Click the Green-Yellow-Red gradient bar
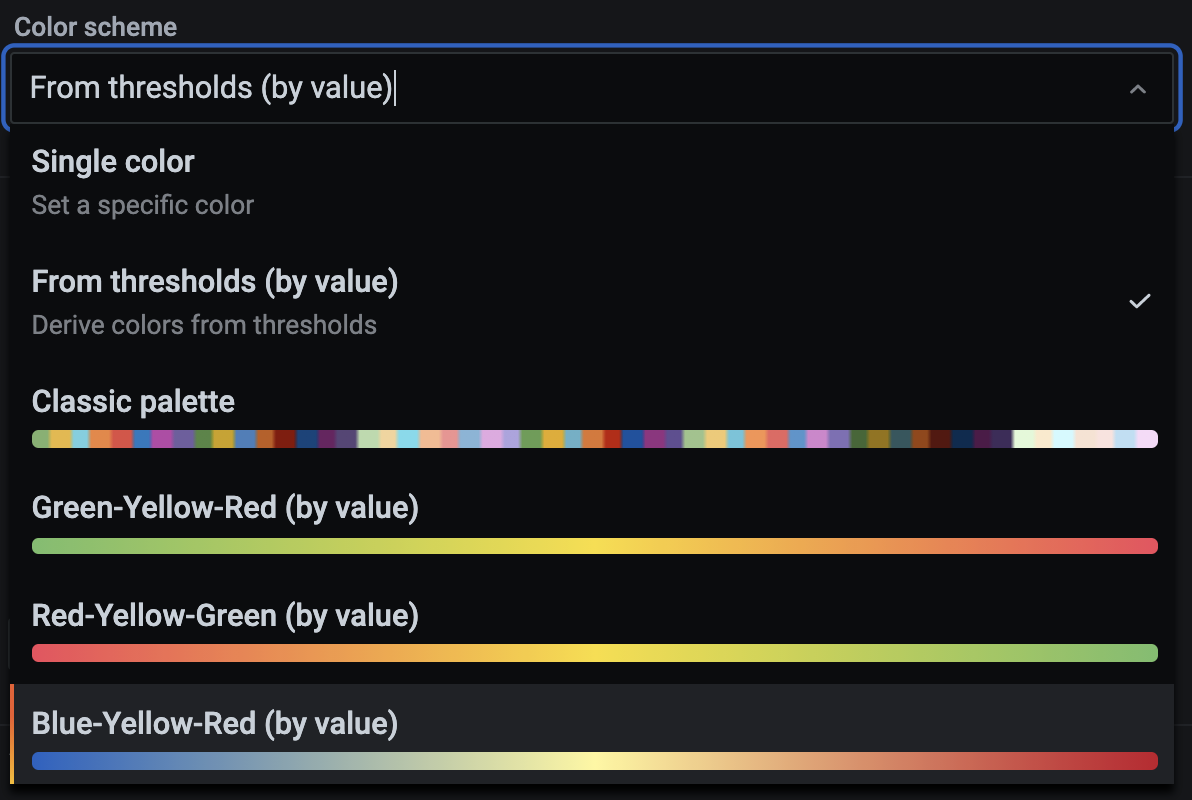Viewport: 1192px width, 800px height. tap(596, 545)
